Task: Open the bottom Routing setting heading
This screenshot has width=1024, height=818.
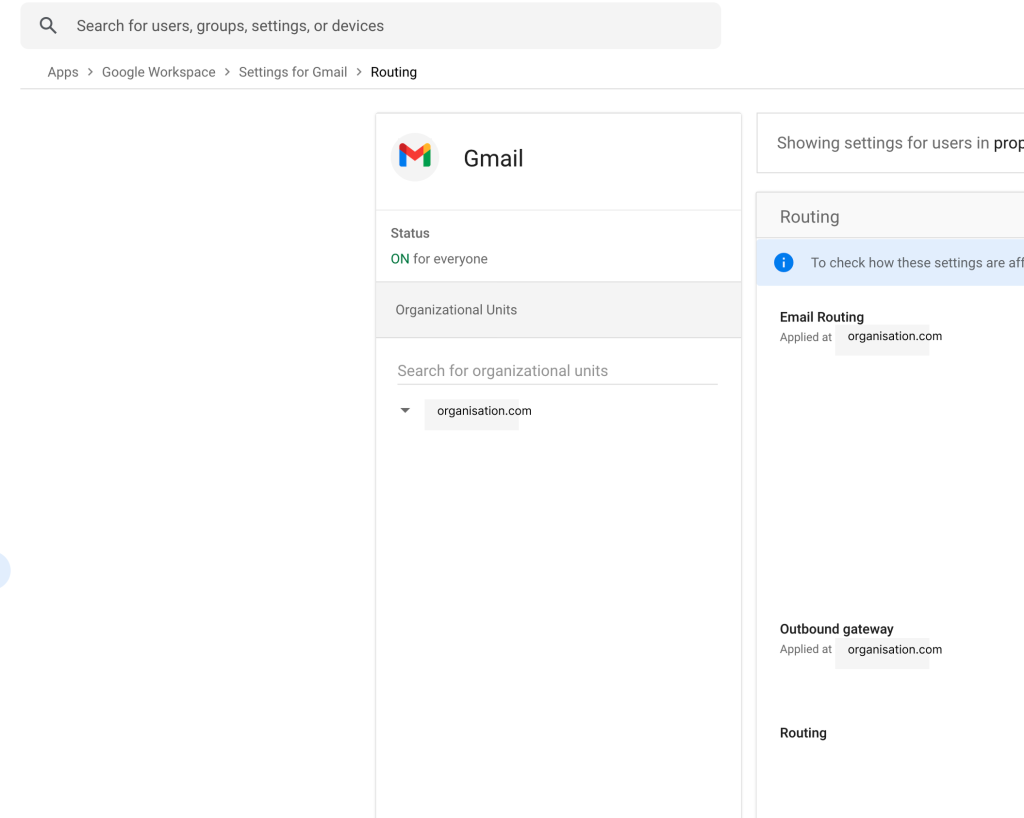Action: tap(803, 732)
